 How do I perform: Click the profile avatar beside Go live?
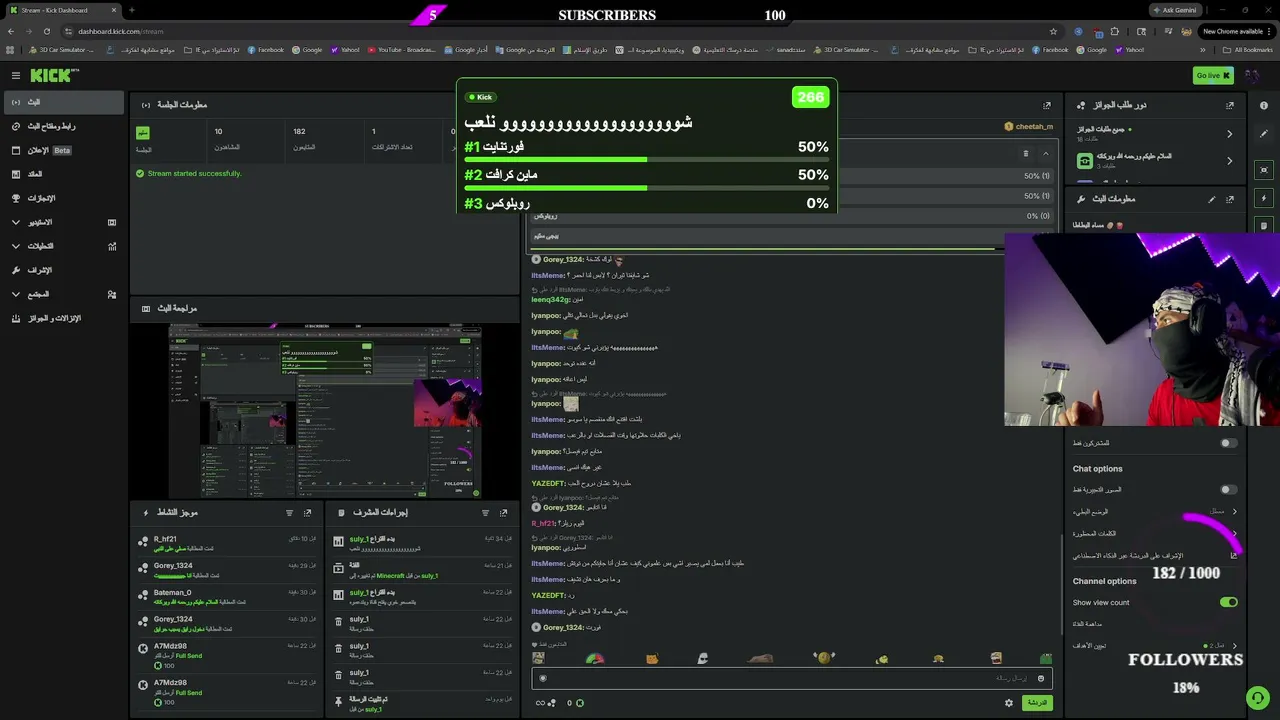tap(1251, 75)
